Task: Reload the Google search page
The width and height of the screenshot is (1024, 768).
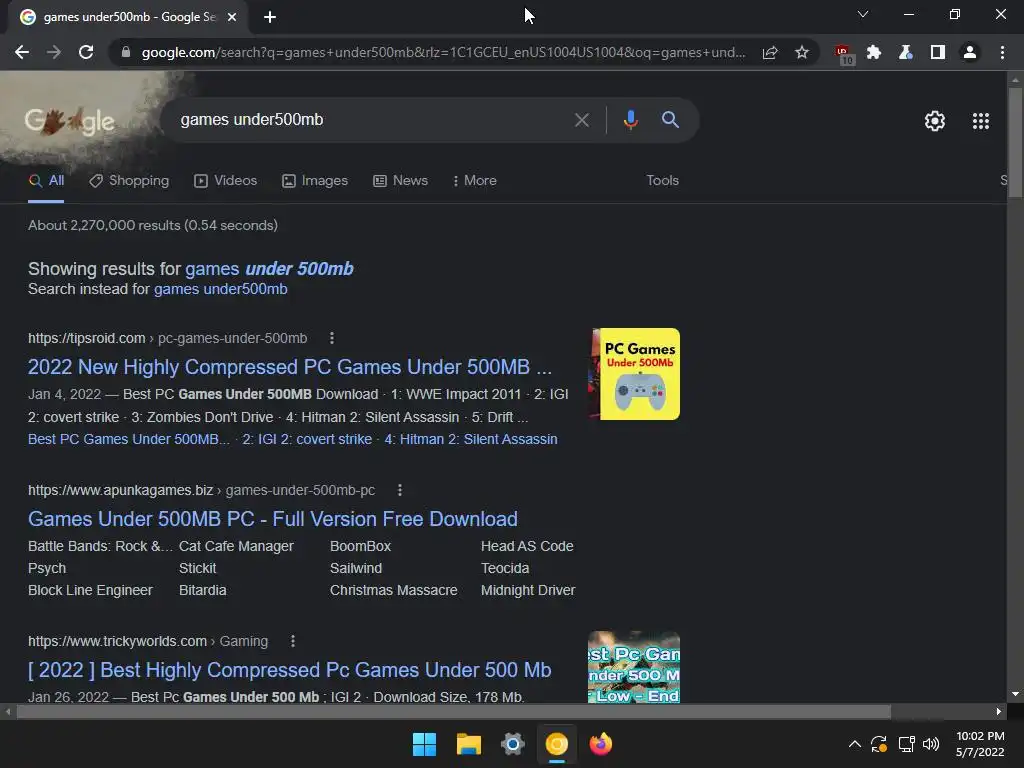Action: [x=86, y=52]
